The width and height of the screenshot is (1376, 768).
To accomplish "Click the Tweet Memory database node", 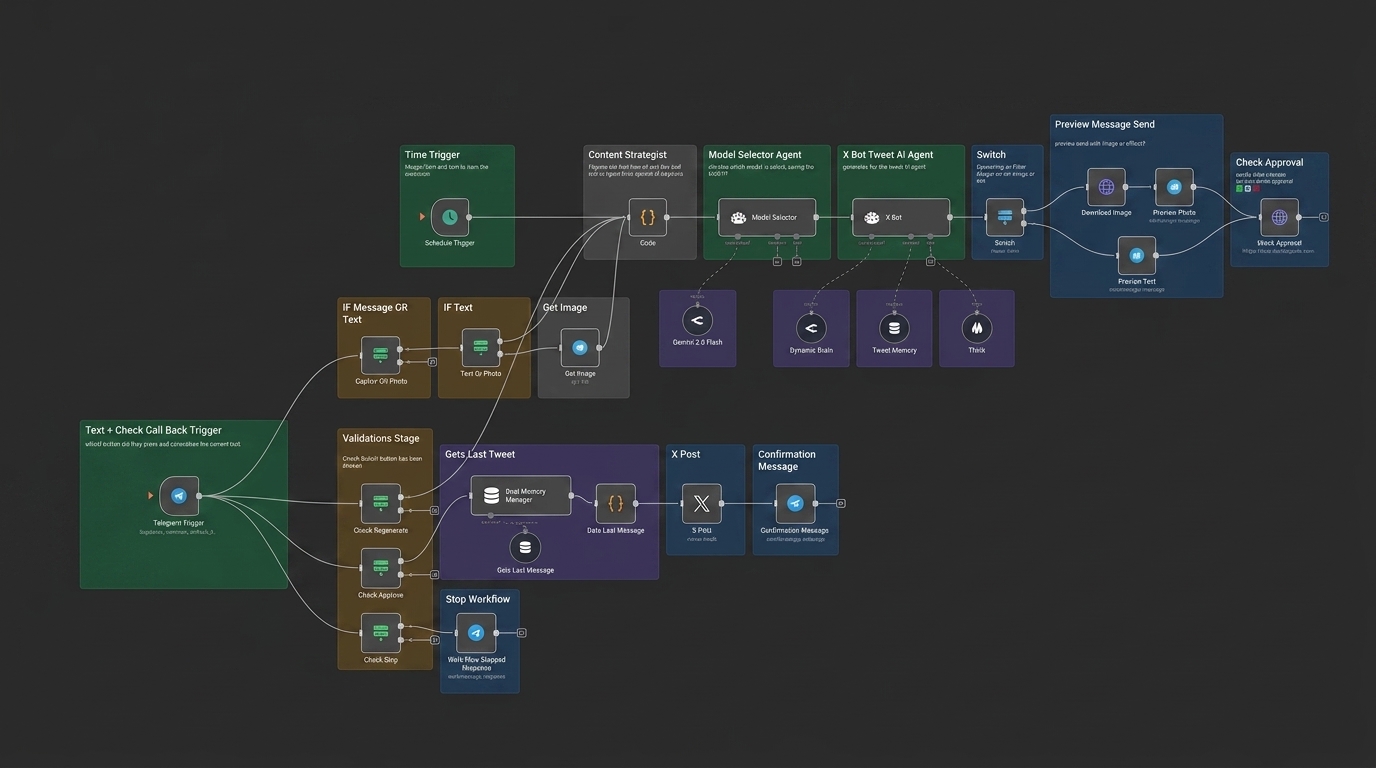I will pyautogui.click(x=894, y=328).
